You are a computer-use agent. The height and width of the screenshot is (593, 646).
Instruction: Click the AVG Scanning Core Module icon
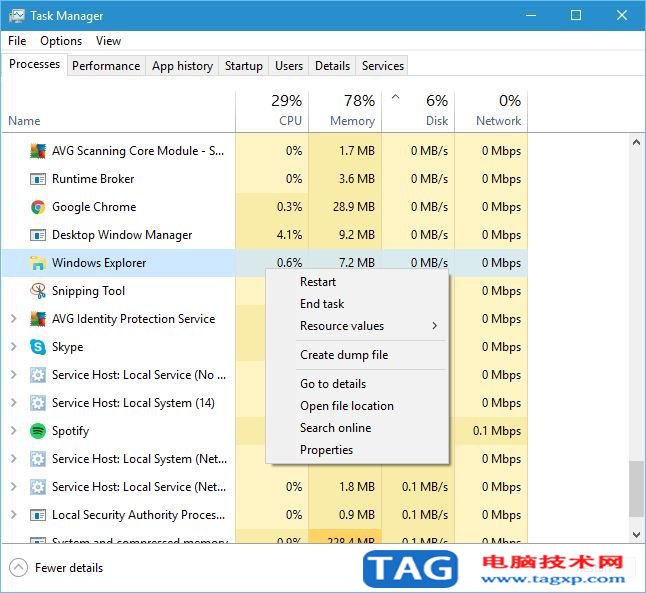pos(38,151)
